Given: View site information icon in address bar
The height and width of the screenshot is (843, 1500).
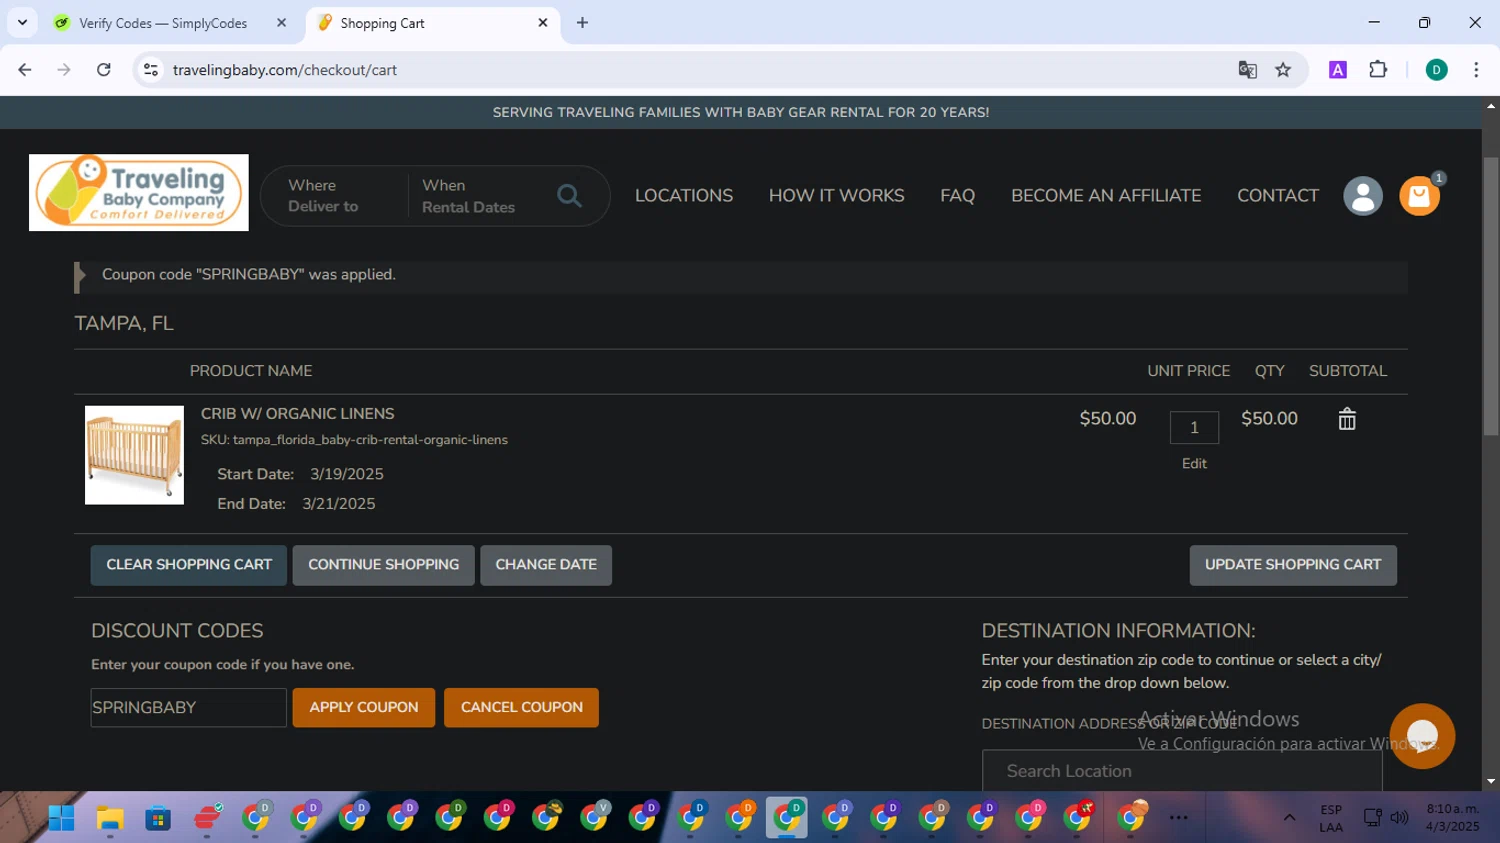Looking at the screenshot, I should (x=151, y=70).
